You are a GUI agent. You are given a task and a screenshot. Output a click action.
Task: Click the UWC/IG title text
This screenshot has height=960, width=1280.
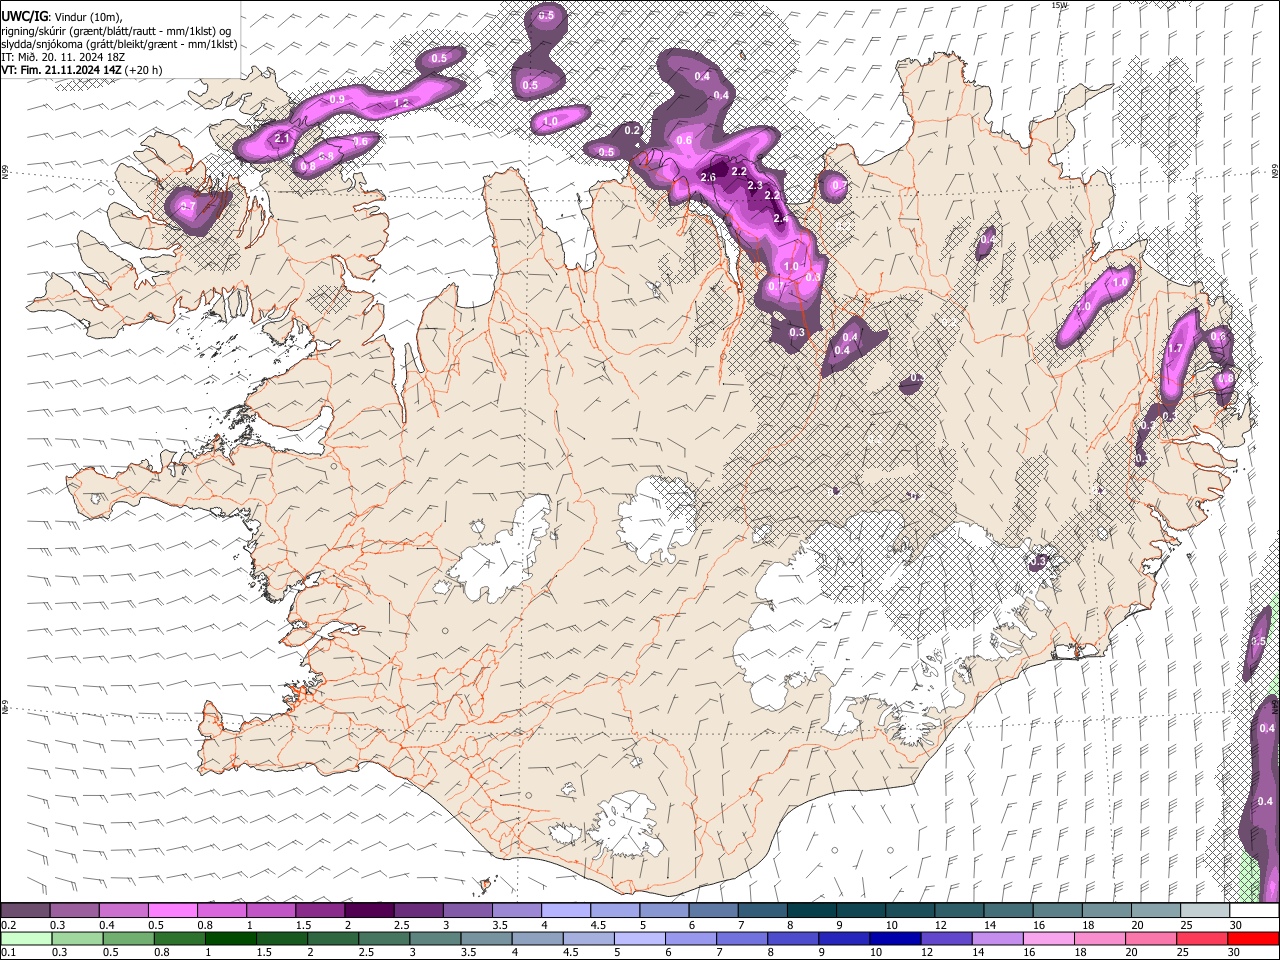(x=24, y=16)
